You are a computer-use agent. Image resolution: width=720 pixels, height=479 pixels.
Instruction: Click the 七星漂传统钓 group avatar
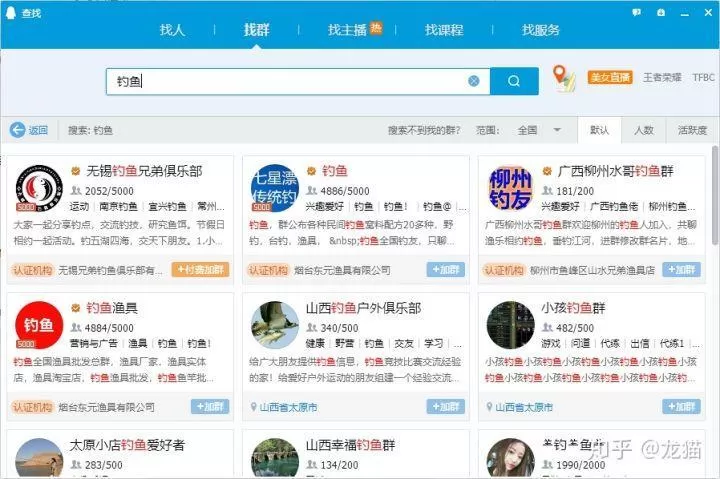pos(275,188)
